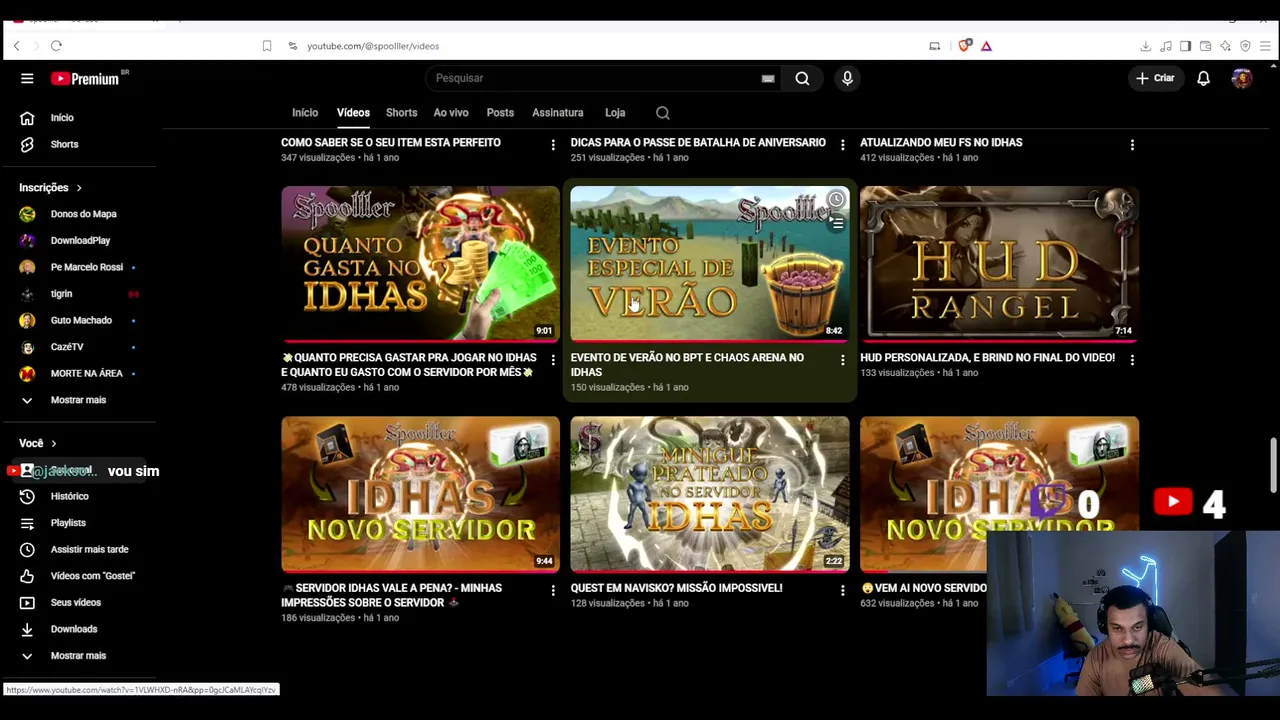This screenshot has width=1280, height=720.
Task: Click the page vertical scrollbar thumb
Action: 1273,466
